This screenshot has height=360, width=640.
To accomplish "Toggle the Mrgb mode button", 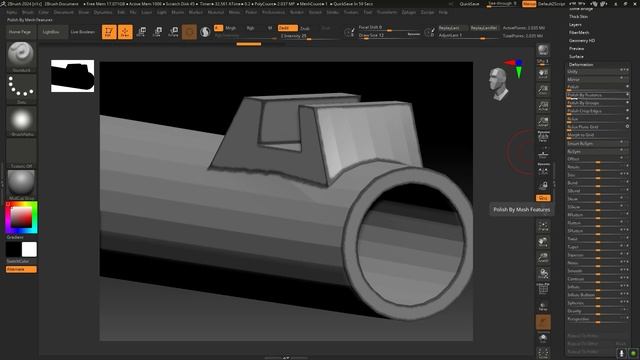I will click(231, 28).
